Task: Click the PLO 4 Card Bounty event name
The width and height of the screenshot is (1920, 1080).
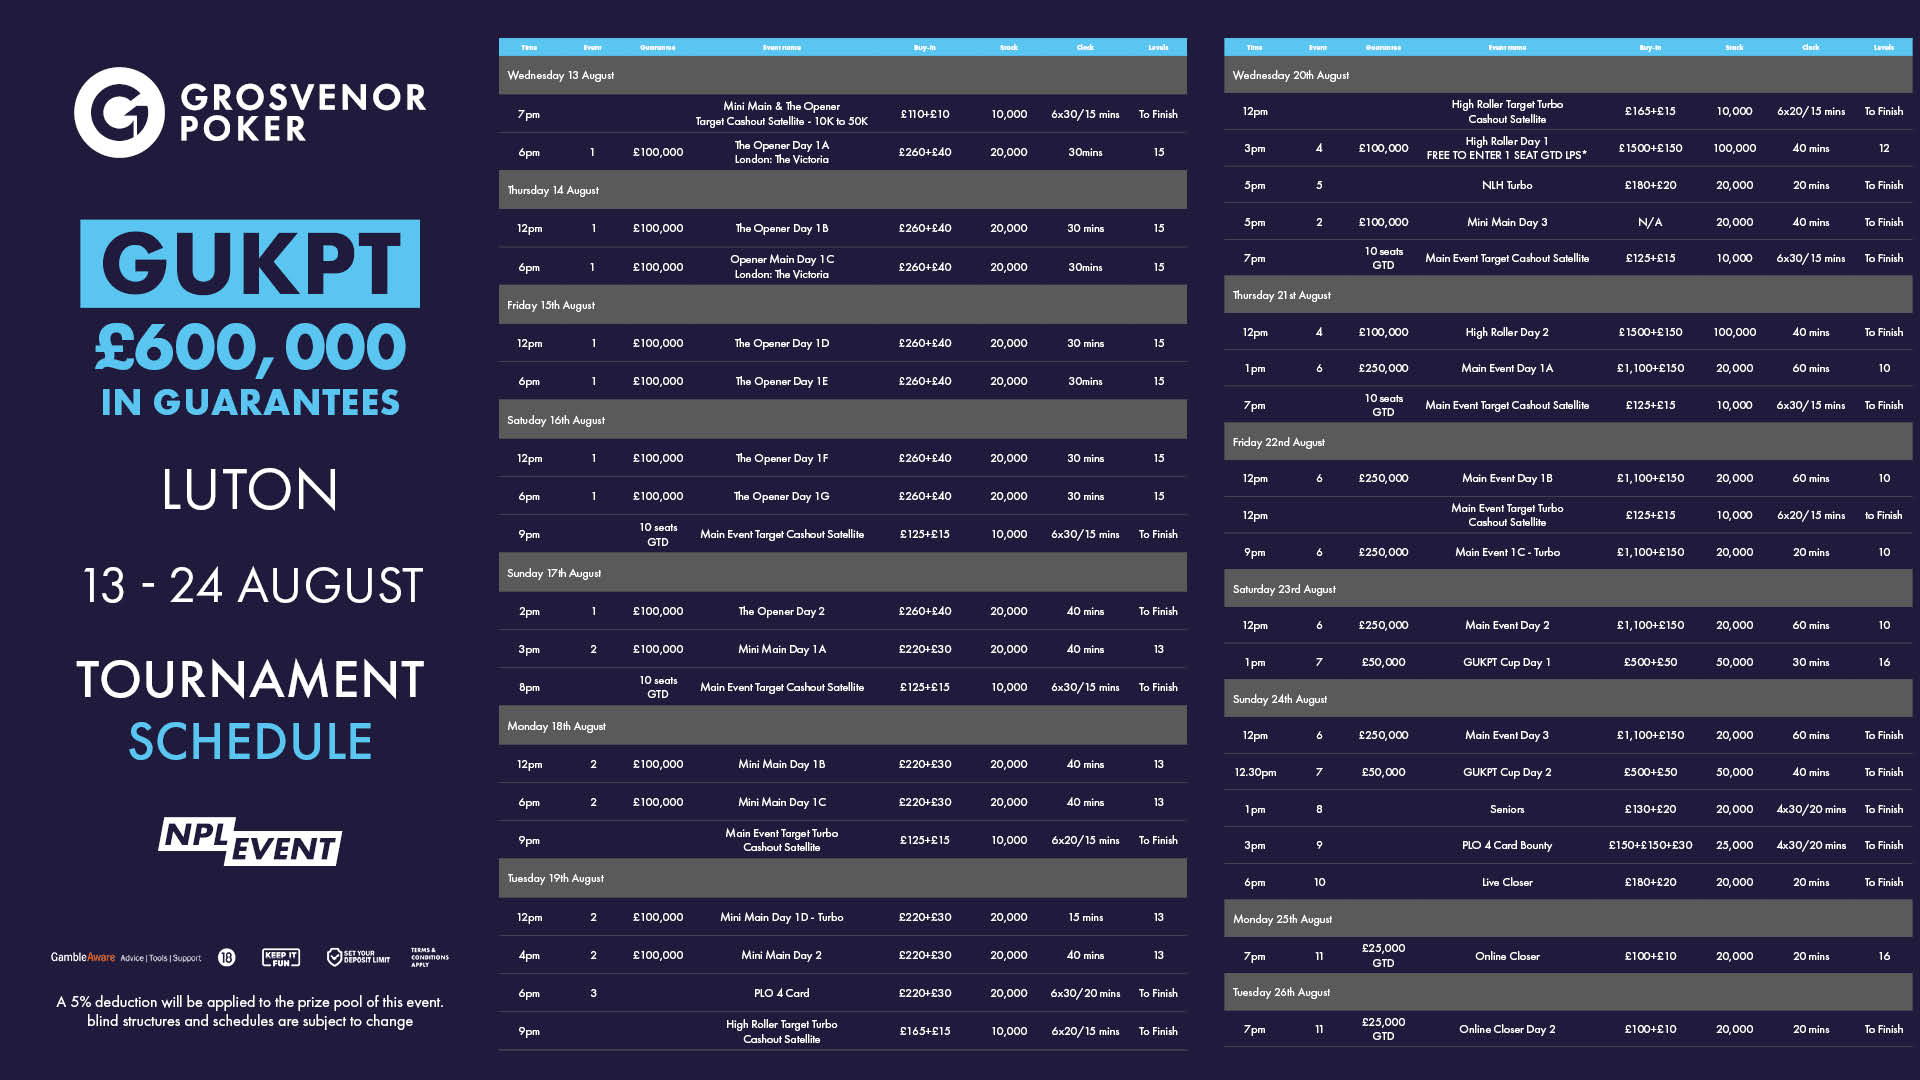Action: point(1507,846)
